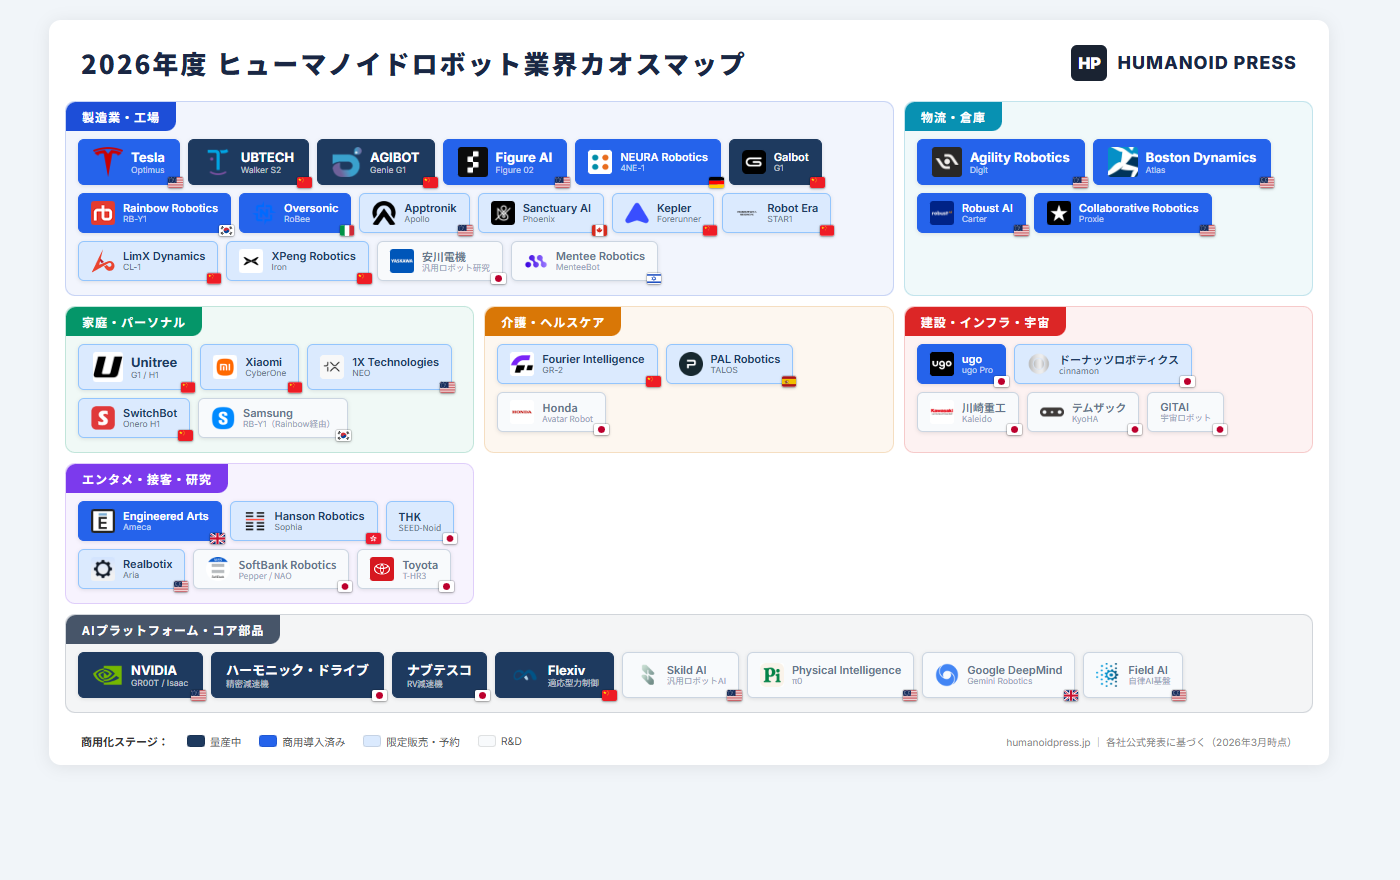The height and width of the screenshot is (880, 1400).
Task: Click the Realbotix gear logo icon
Action: coord(102,569)
